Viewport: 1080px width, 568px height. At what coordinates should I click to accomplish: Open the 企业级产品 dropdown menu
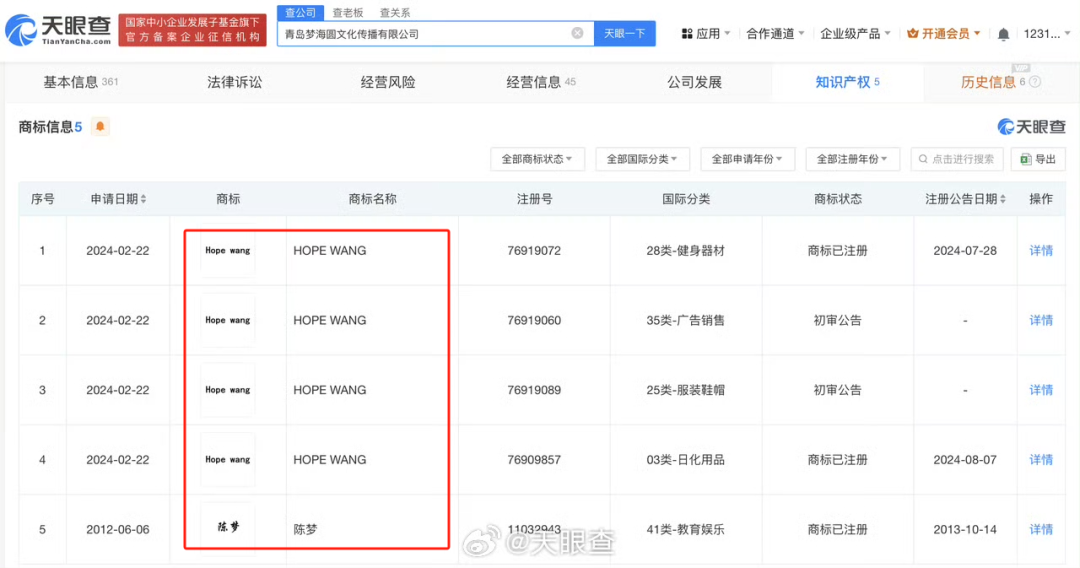coord(855,34)
